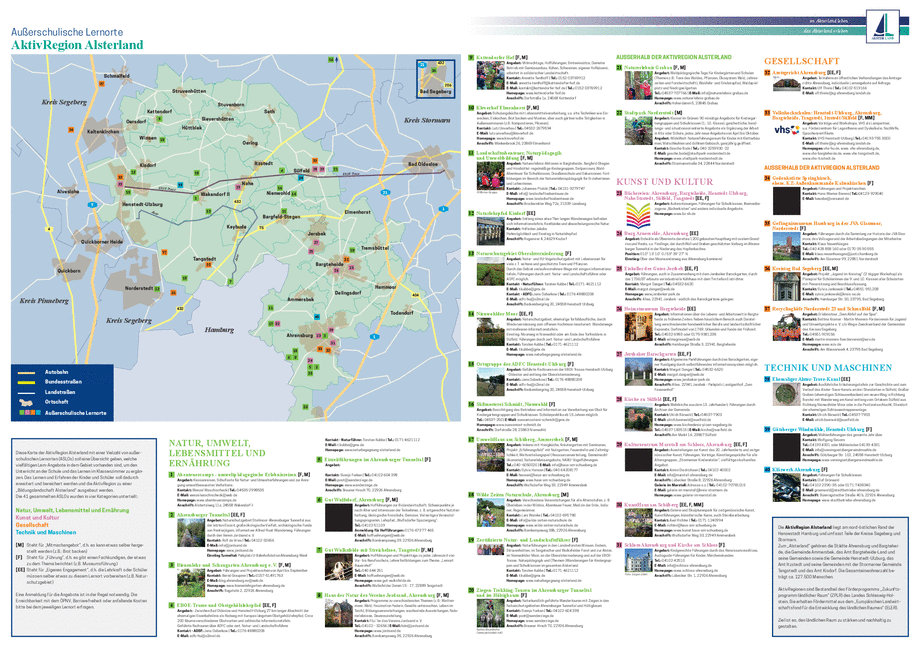Click the orange number 32 square by Amtsgericht Ahrensburg
This screenshot has height=651, width=920.
click(767, 73)
